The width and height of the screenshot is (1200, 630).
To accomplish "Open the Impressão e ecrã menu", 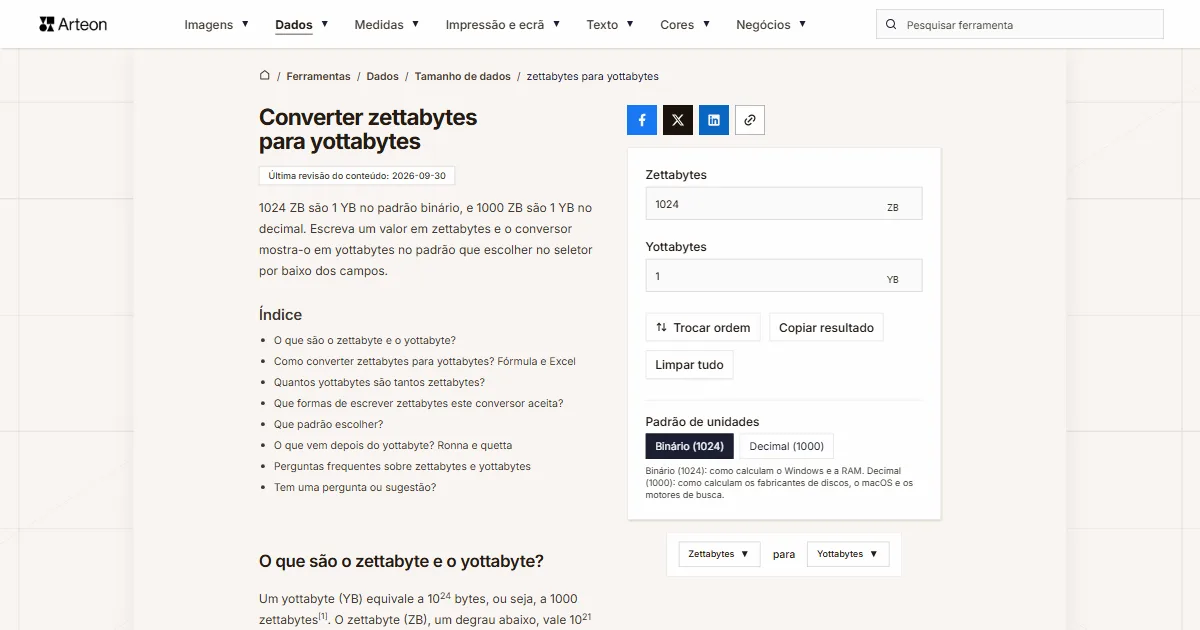I will [503, 25].
